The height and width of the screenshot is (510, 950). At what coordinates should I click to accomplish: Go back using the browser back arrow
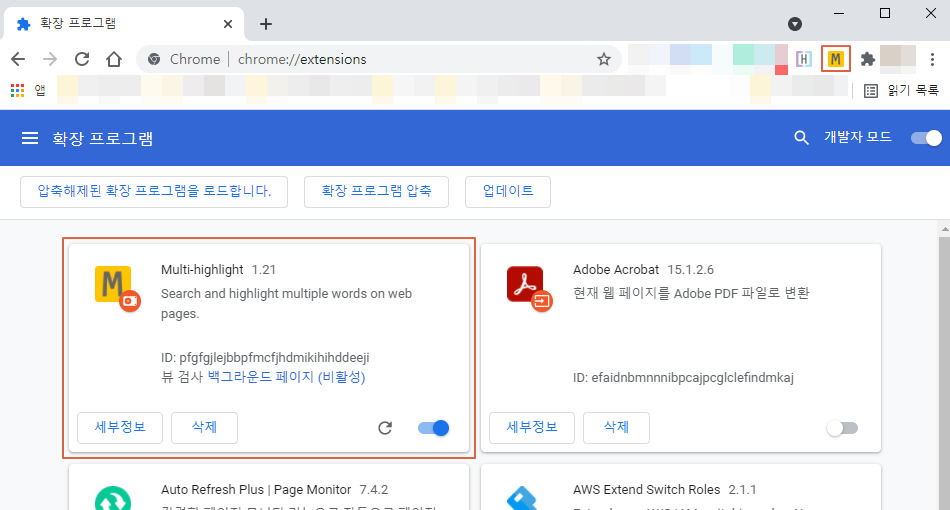coord(18,59)
